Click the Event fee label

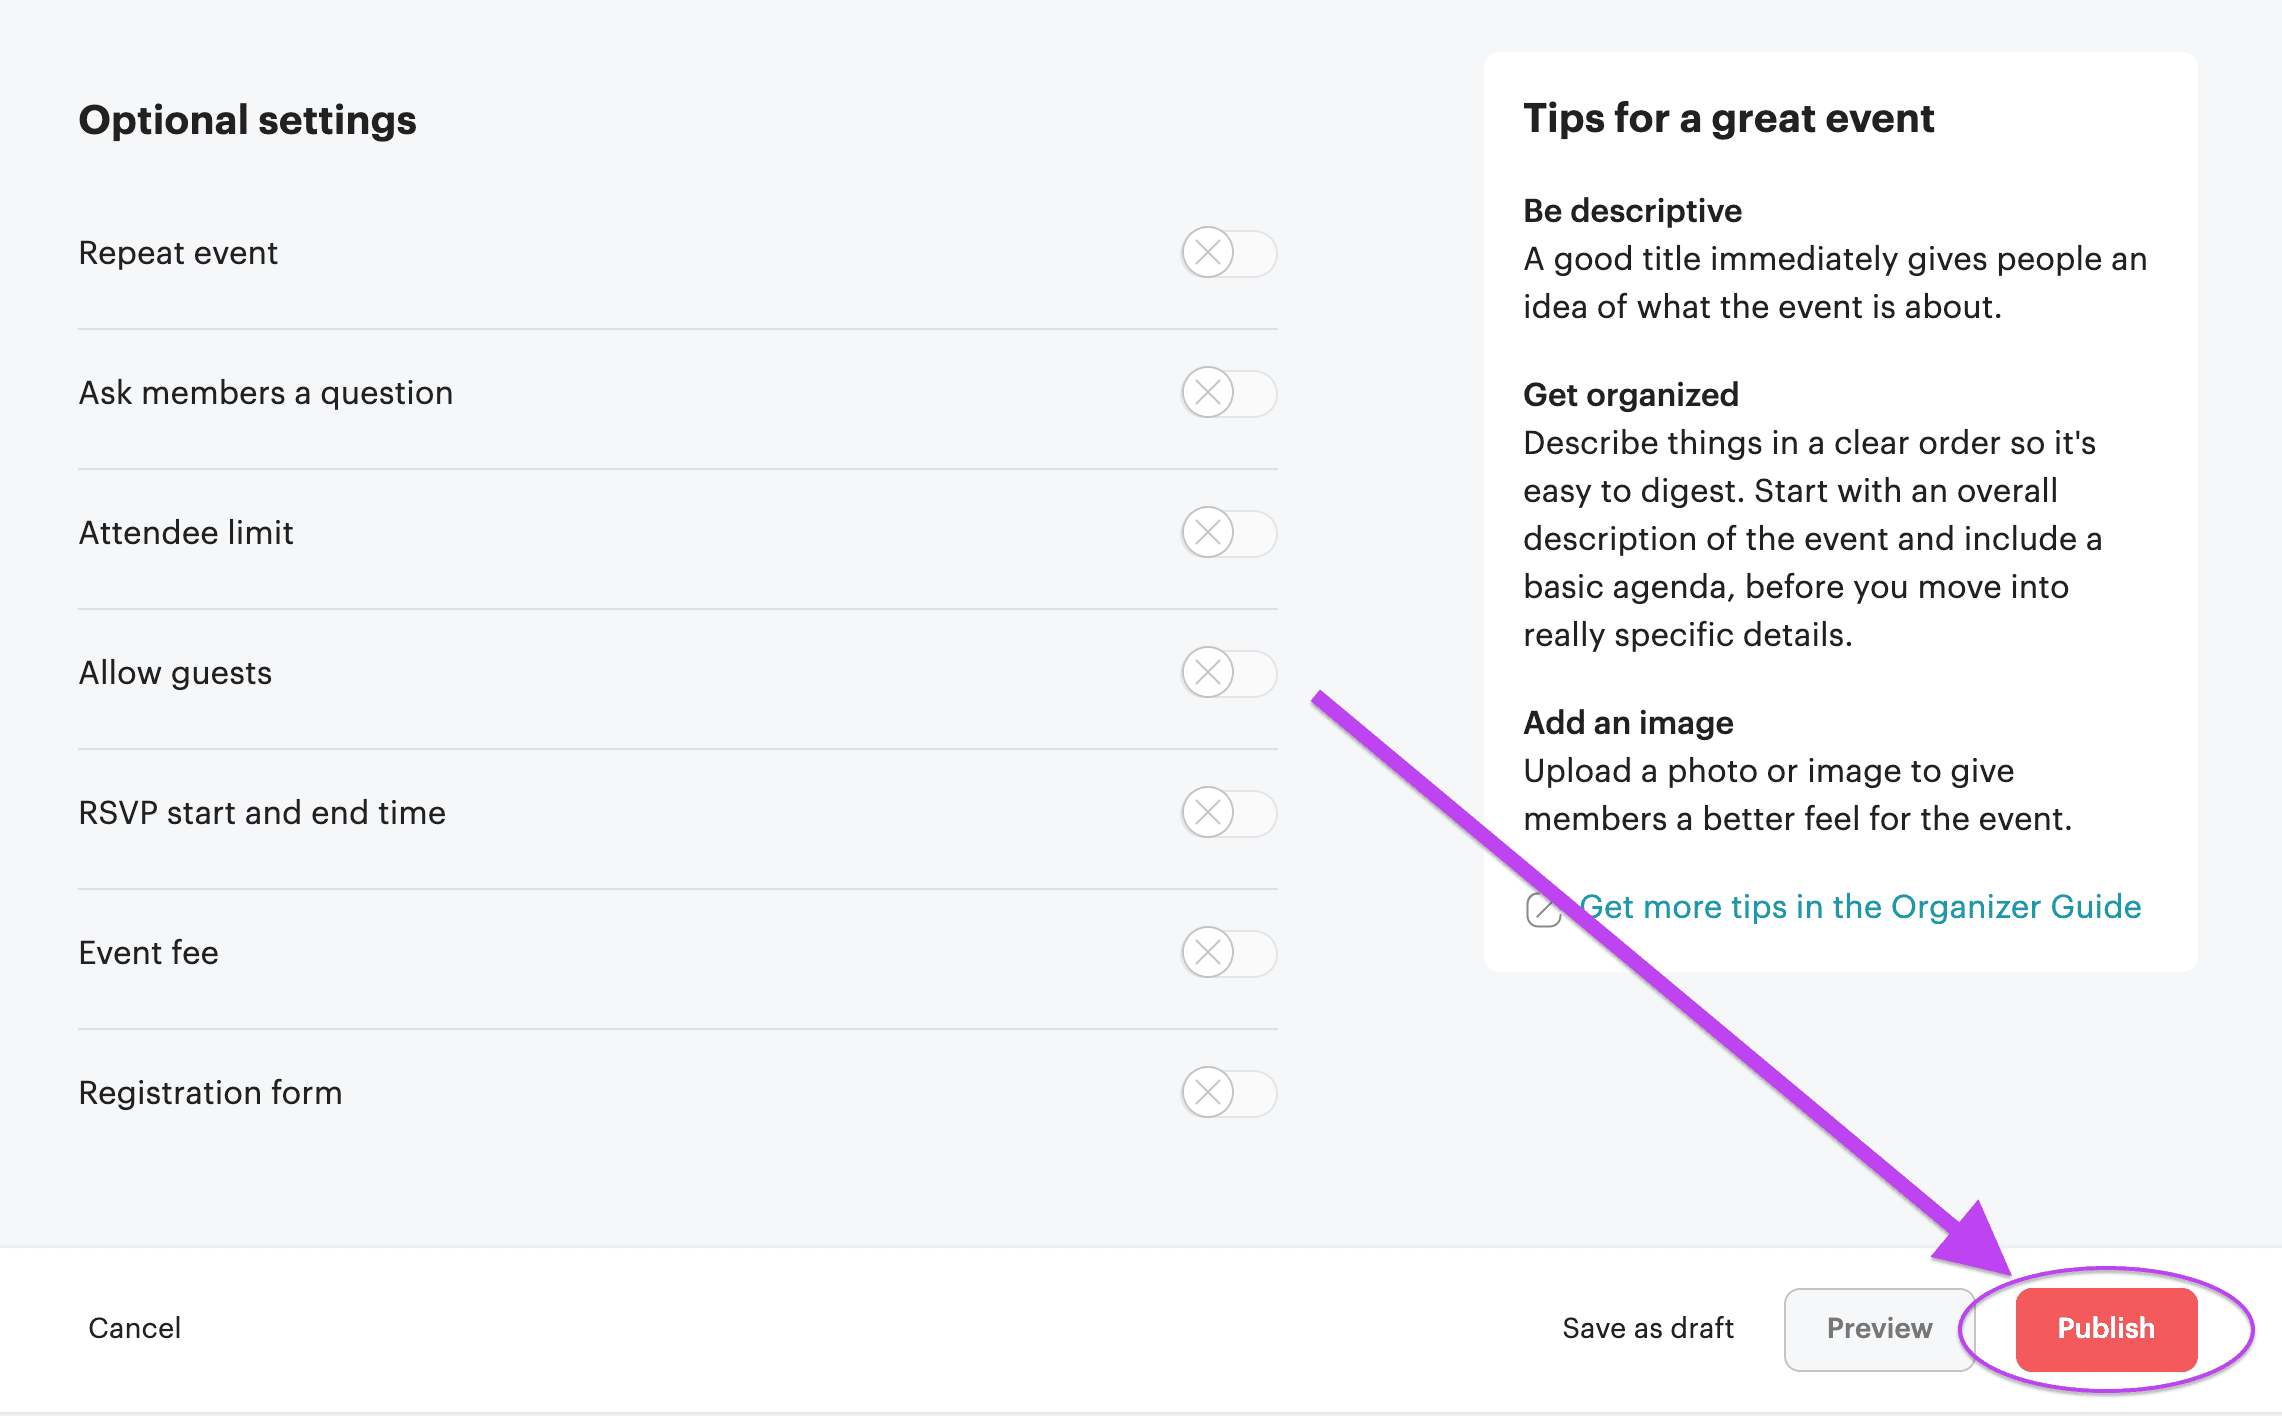148,952
